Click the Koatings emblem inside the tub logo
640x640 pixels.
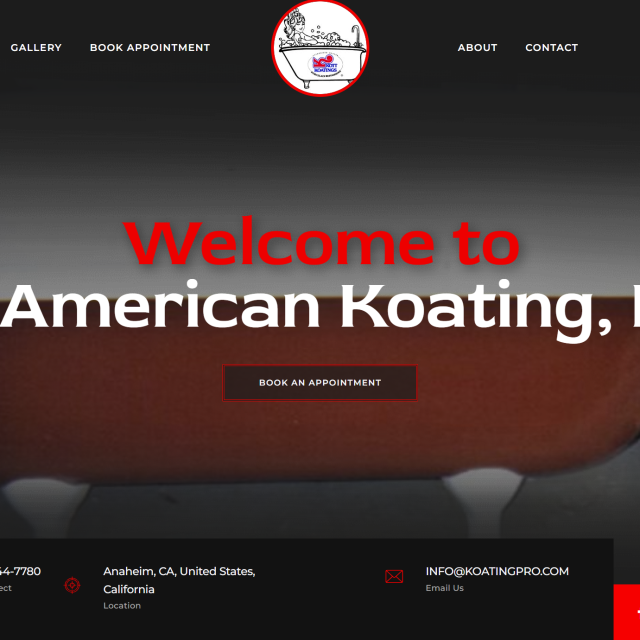pos(326,64)
